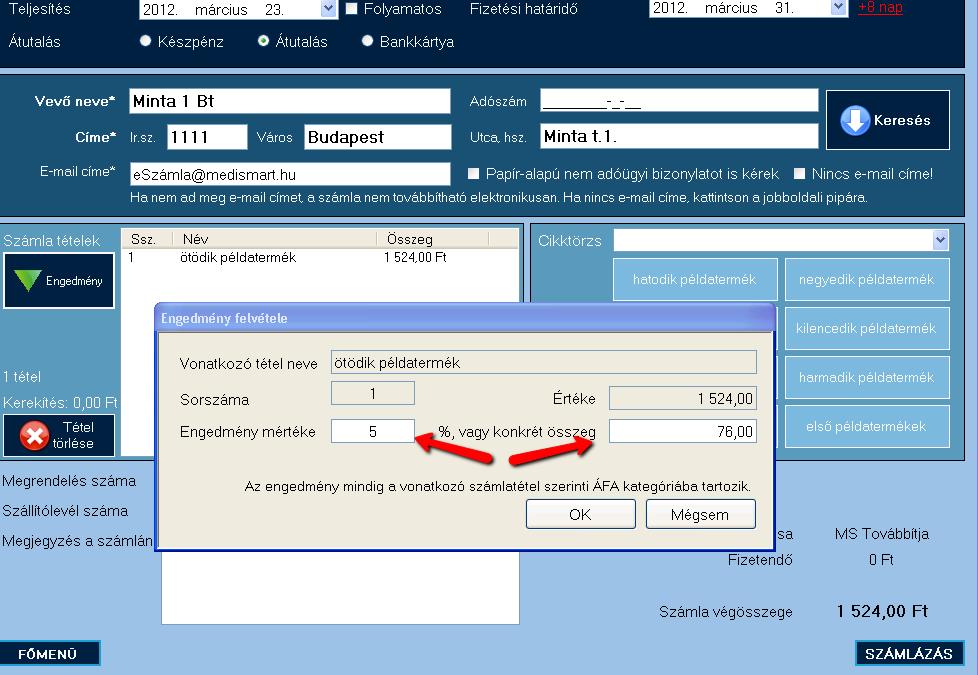Screen dimensions: 978x675
Task: Click the 1 tétel count label
Action: (22, 377)
